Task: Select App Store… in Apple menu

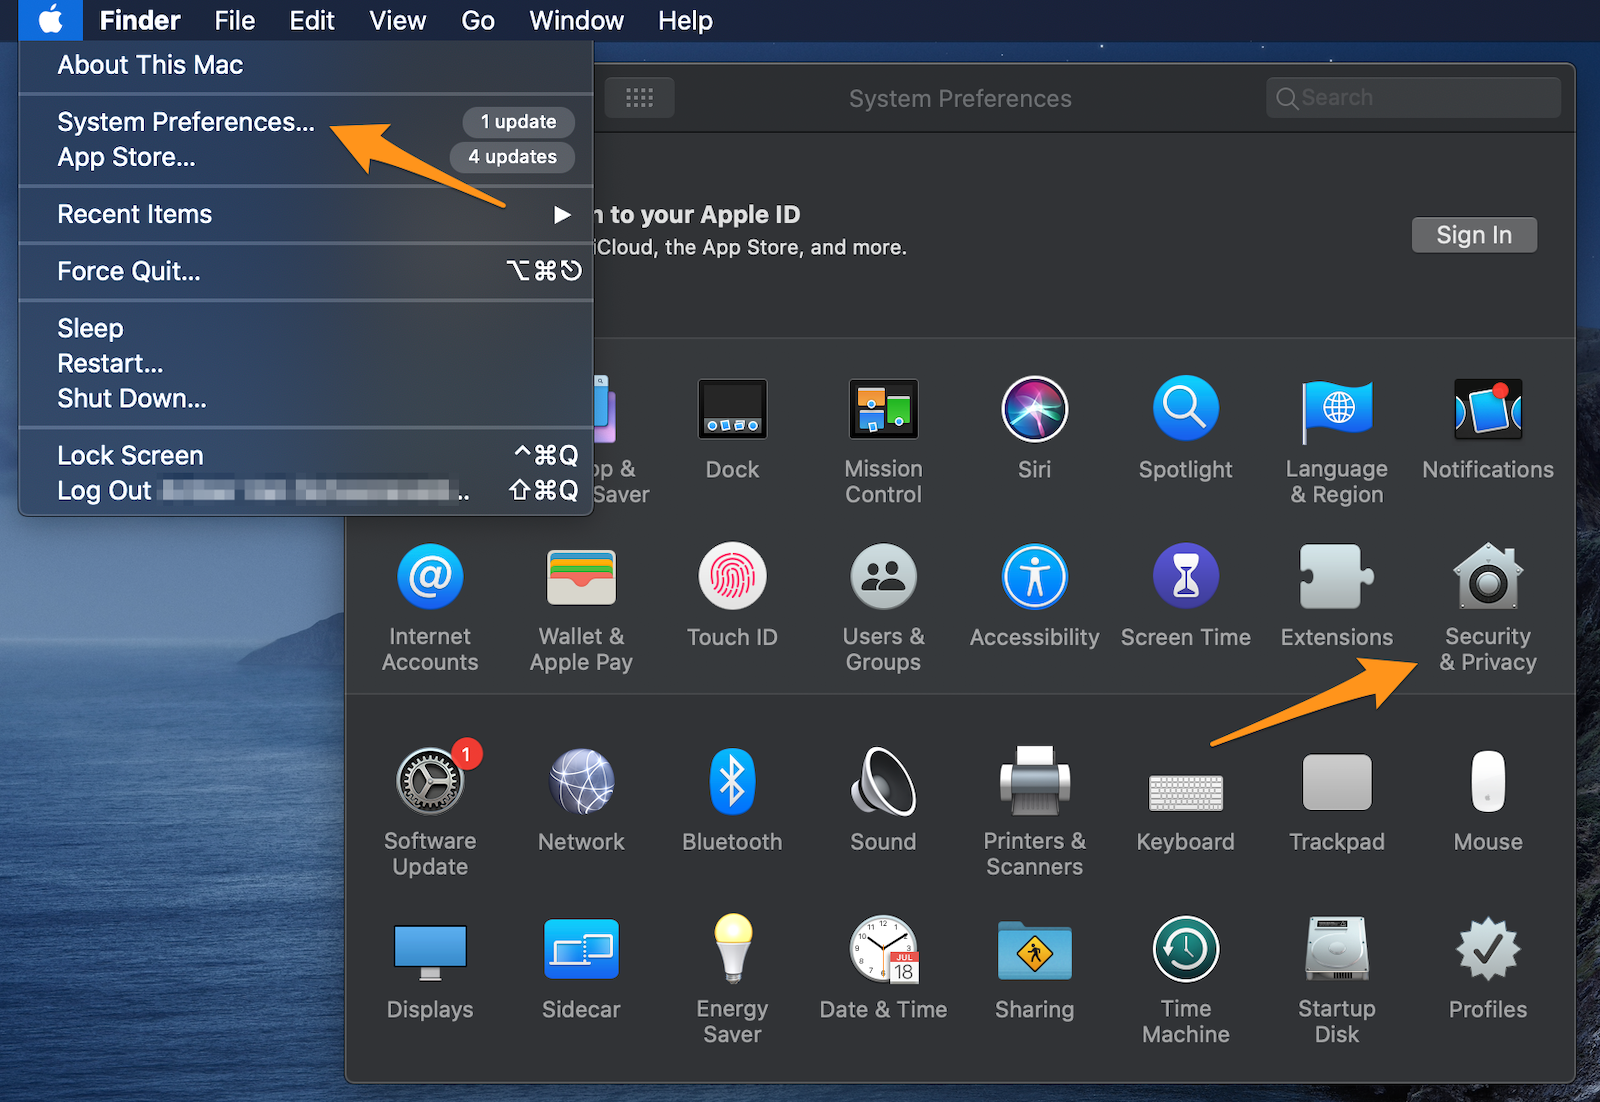Action: click(306, 157)
